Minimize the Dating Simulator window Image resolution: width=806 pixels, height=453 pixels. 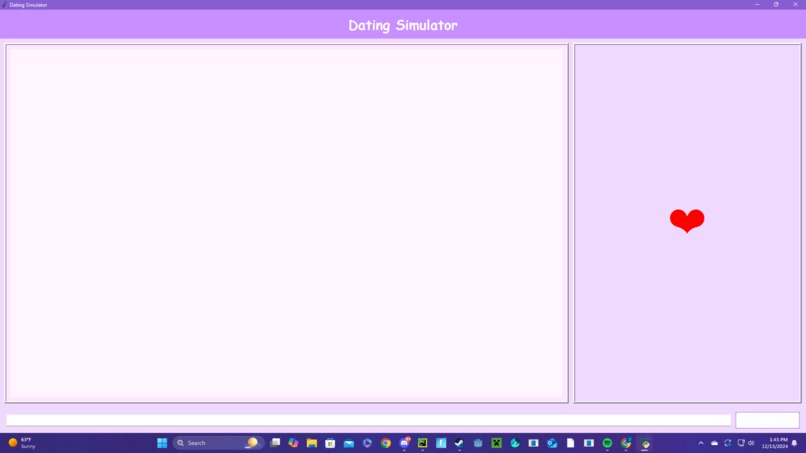(757, 4)
